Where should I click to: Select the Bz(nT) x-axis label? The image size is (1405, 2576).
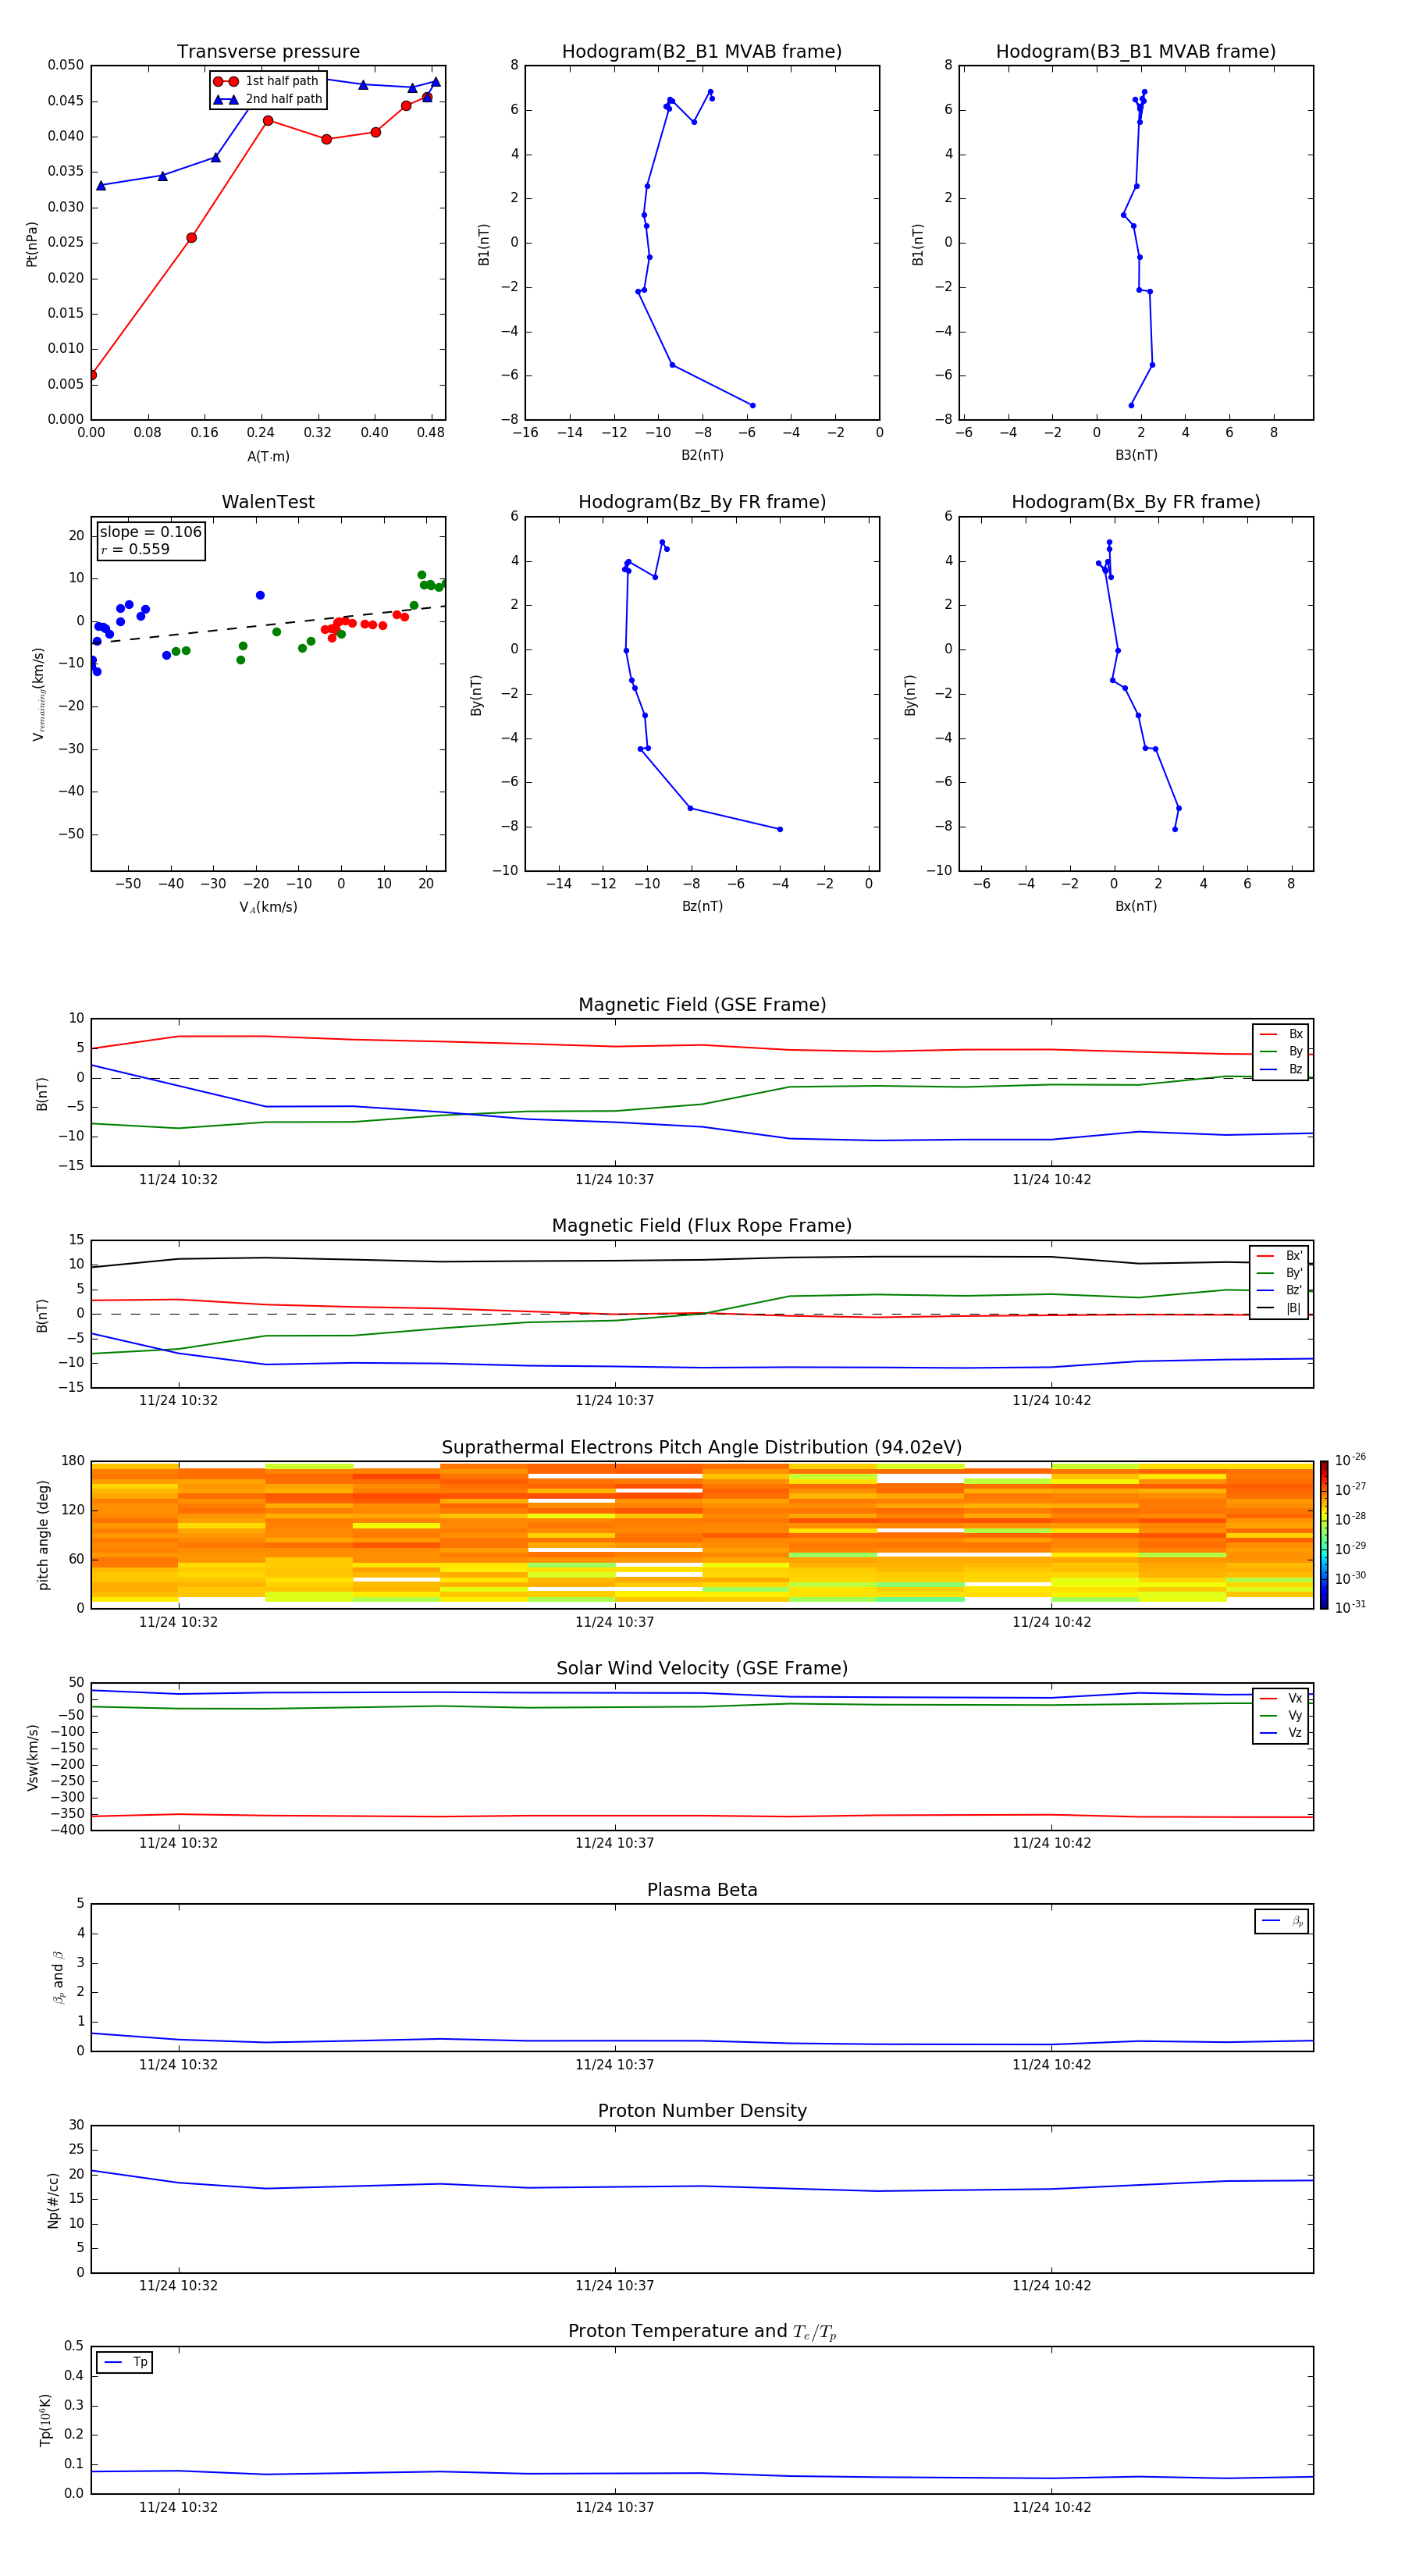click(702, 907)
